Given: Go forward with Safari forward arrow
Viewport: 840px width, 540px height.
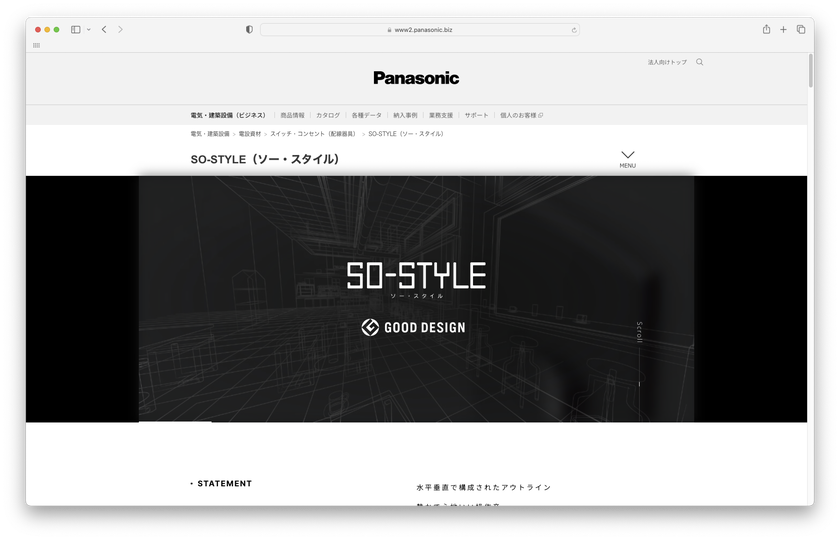Looking at the screenshot, I should click(120, 29).
